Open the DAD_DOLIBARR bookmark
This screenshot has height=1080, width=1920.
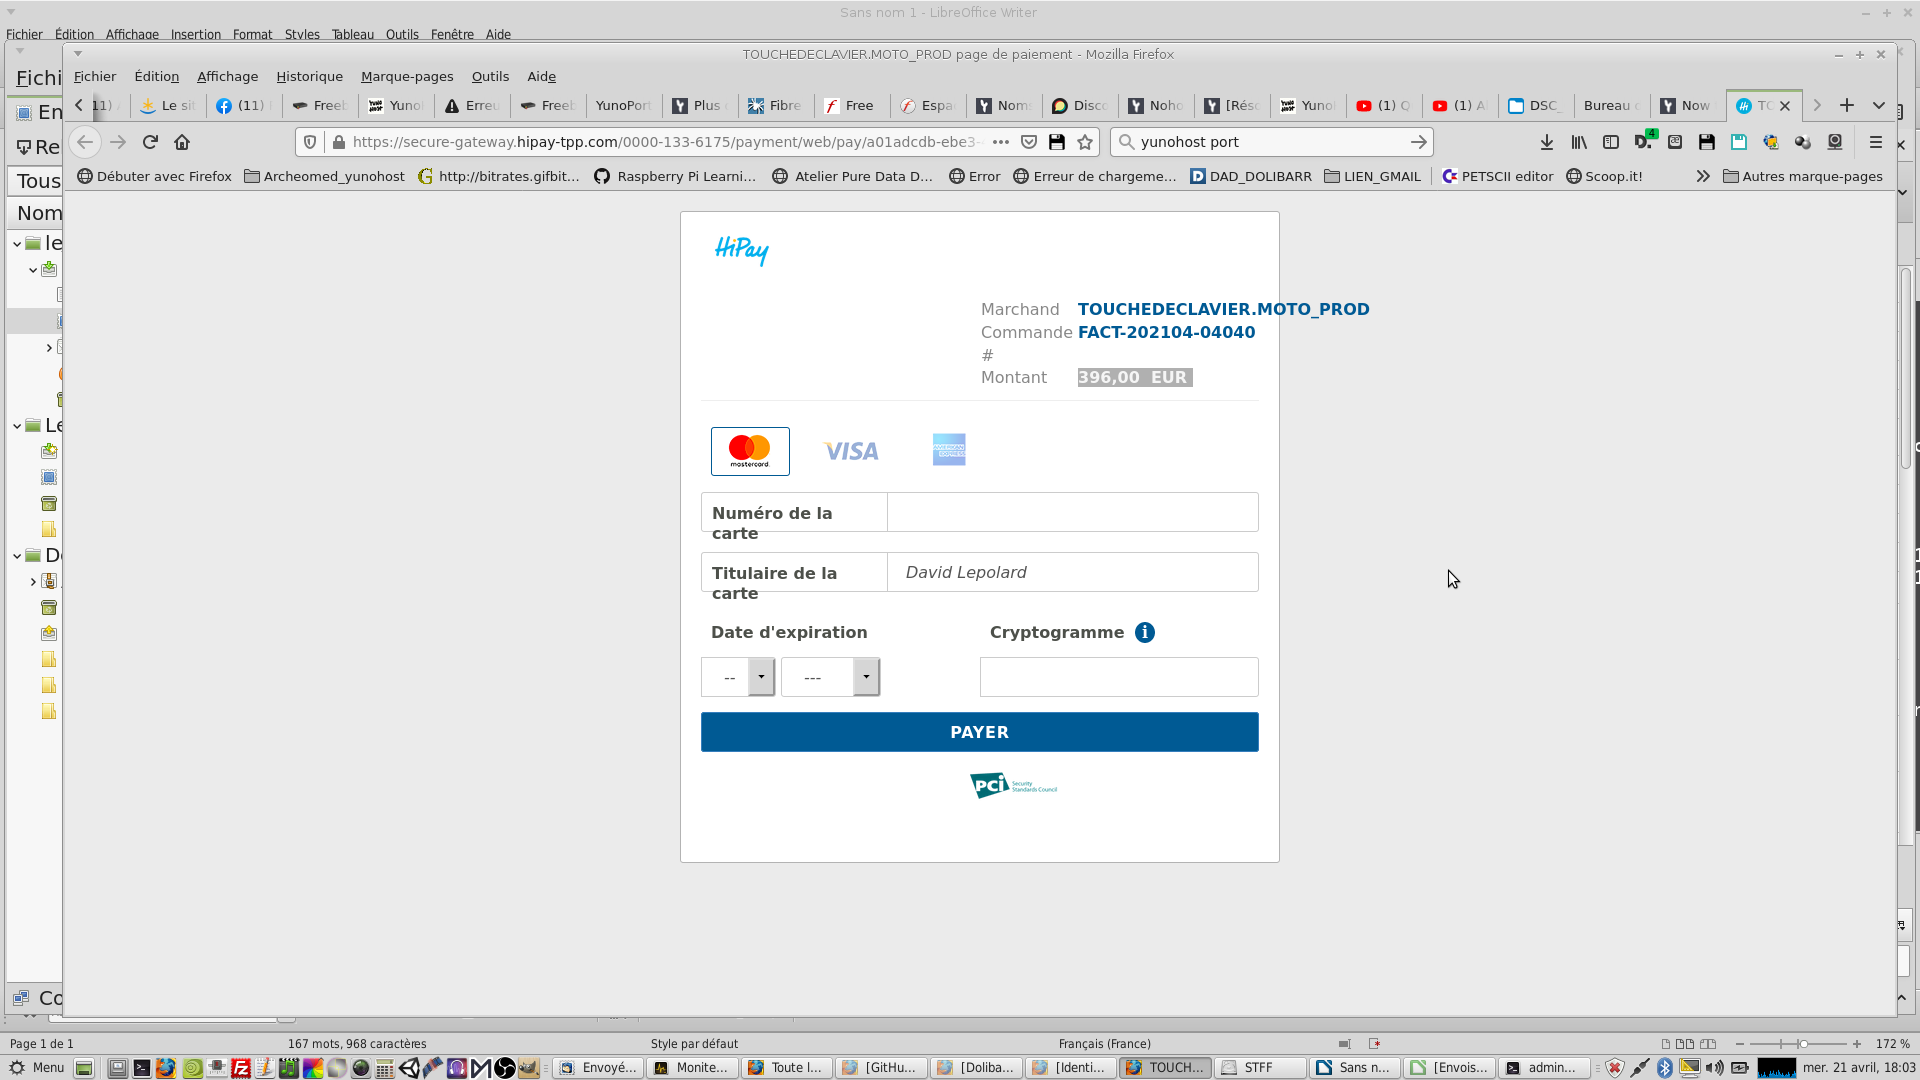1251,176
